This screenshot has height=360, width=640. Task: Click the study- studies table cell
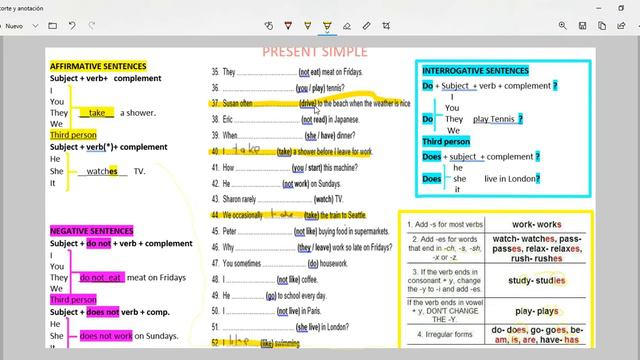pos(537,281)
